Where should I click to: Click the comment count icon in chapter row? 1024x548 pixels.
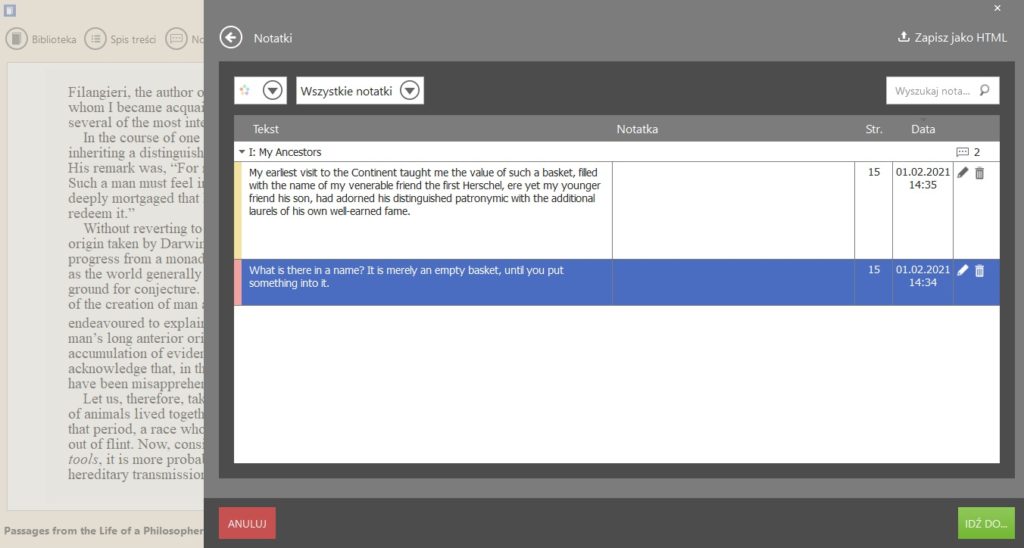click(x=962, y=152)
